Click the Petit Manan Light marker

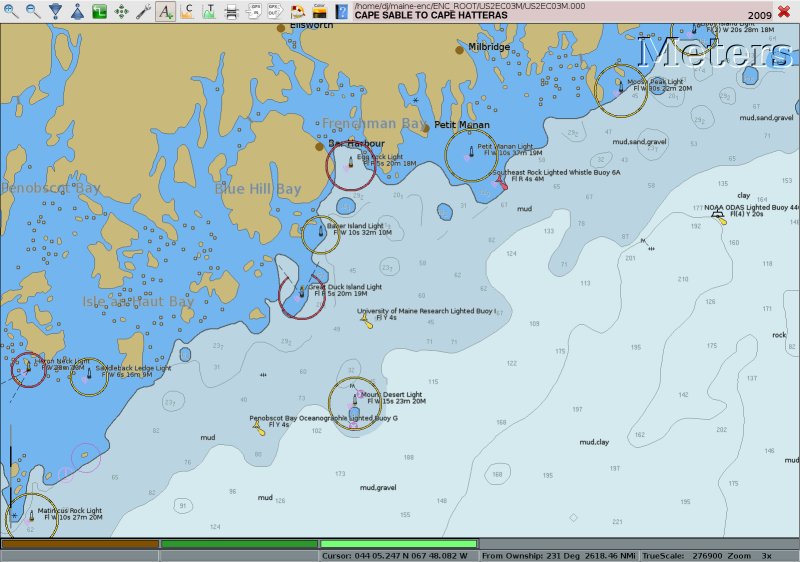click(x=469, y=154)
